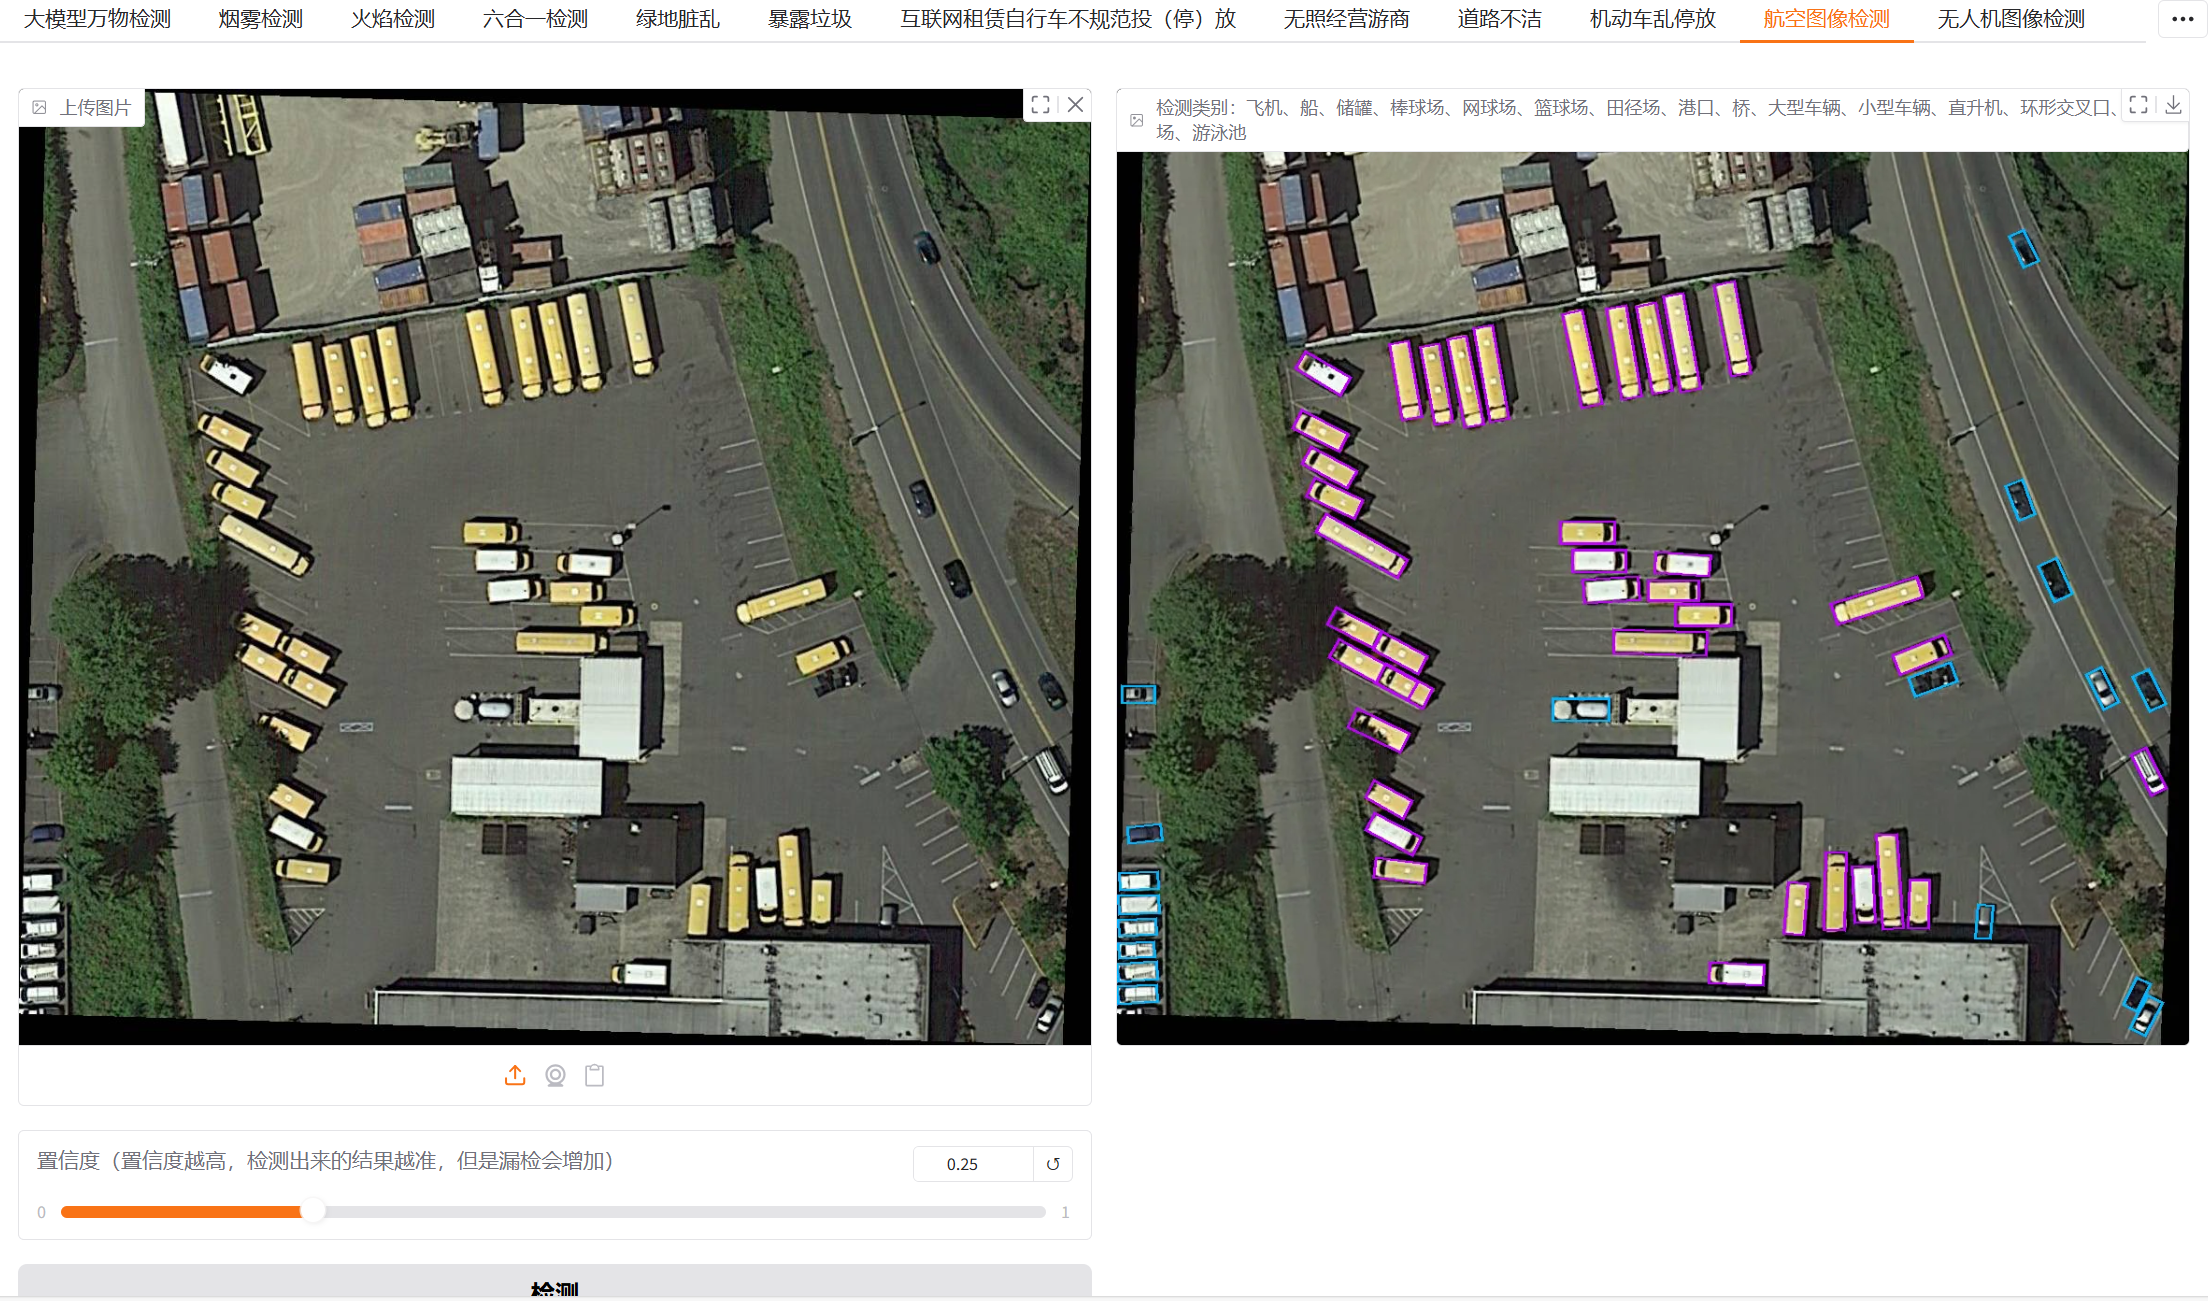This screenshot has width=2208, height=1301.
Task: Click the upload file icon below image
Action: 515,1075
